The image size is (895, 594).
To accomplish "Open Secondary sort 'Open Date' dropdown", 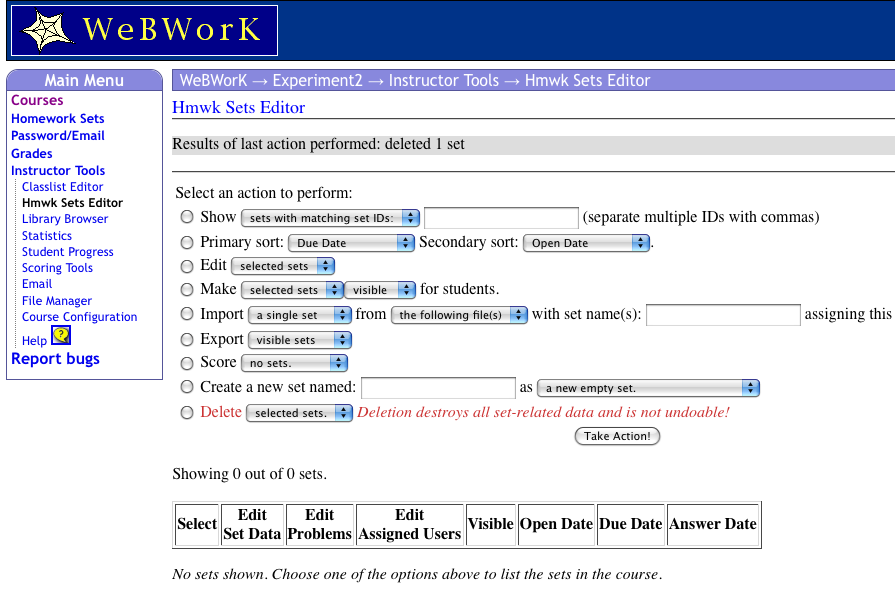I will [586, 243].
